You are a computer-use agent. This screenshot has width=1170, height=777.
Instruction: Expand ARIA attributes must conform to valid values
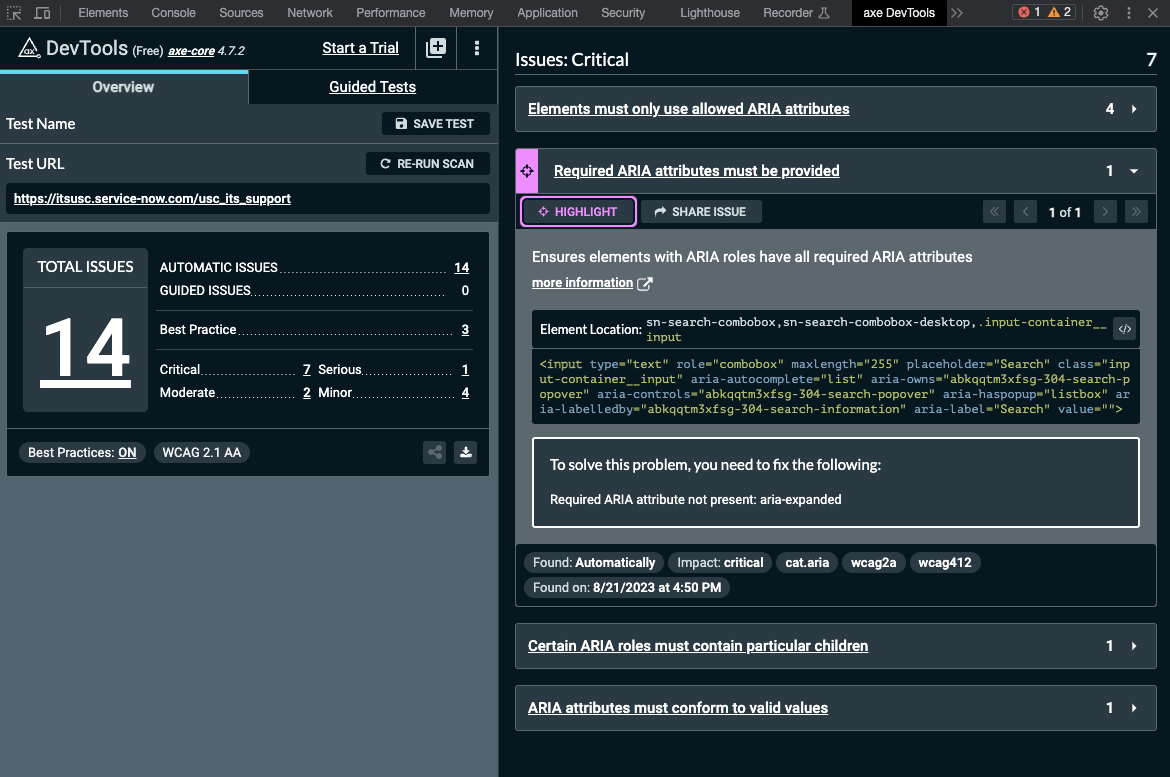1133,708
